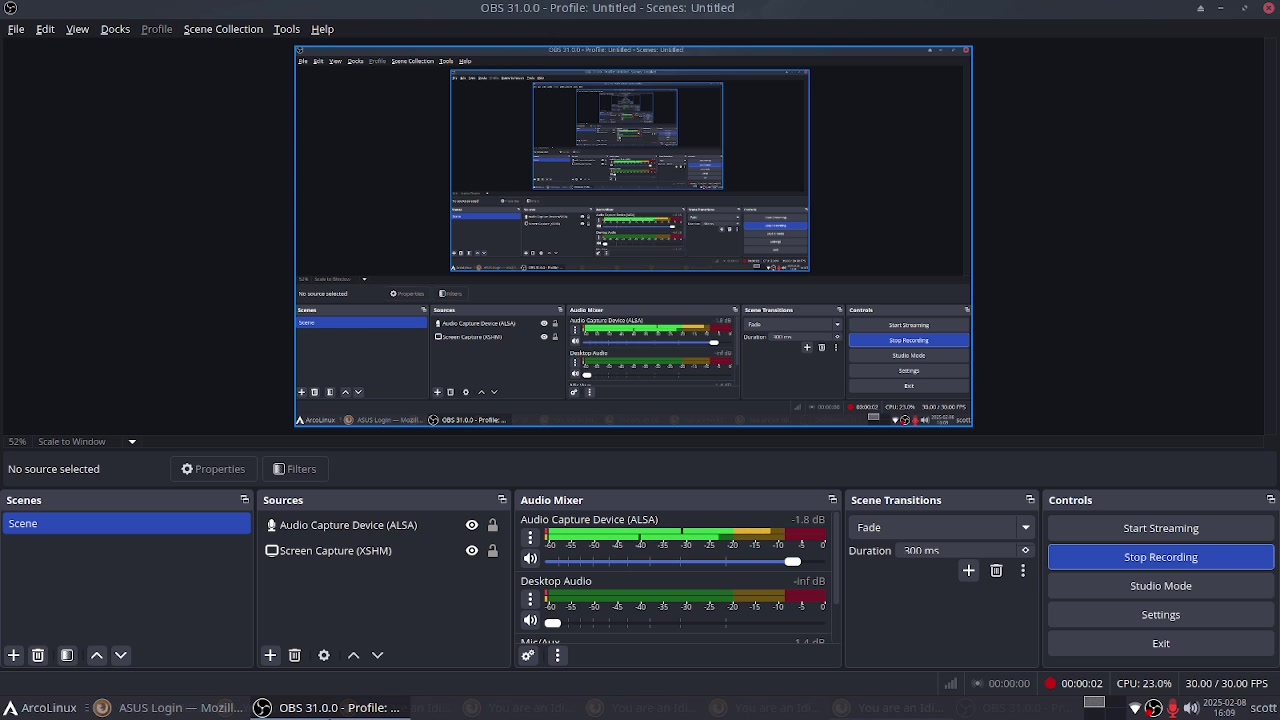1280x720 pixels.
Task: Add a new scene with the plus icon
Action: [x=14, y=655]
